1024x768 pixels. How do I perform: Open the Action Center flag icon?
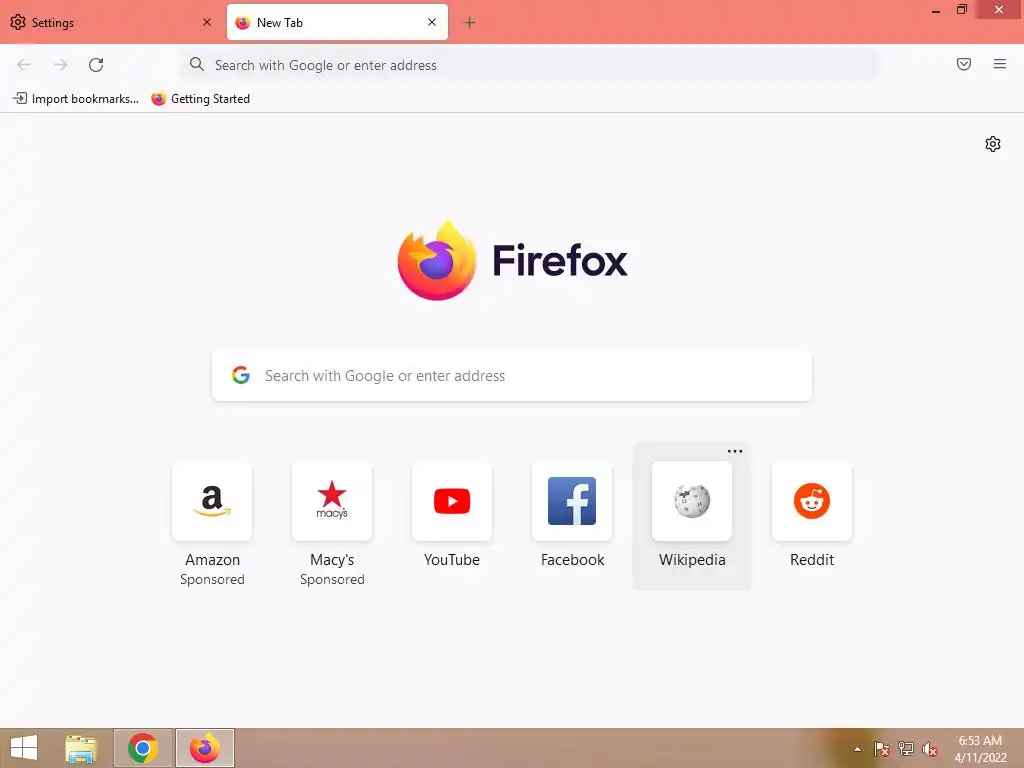point(881,749)
